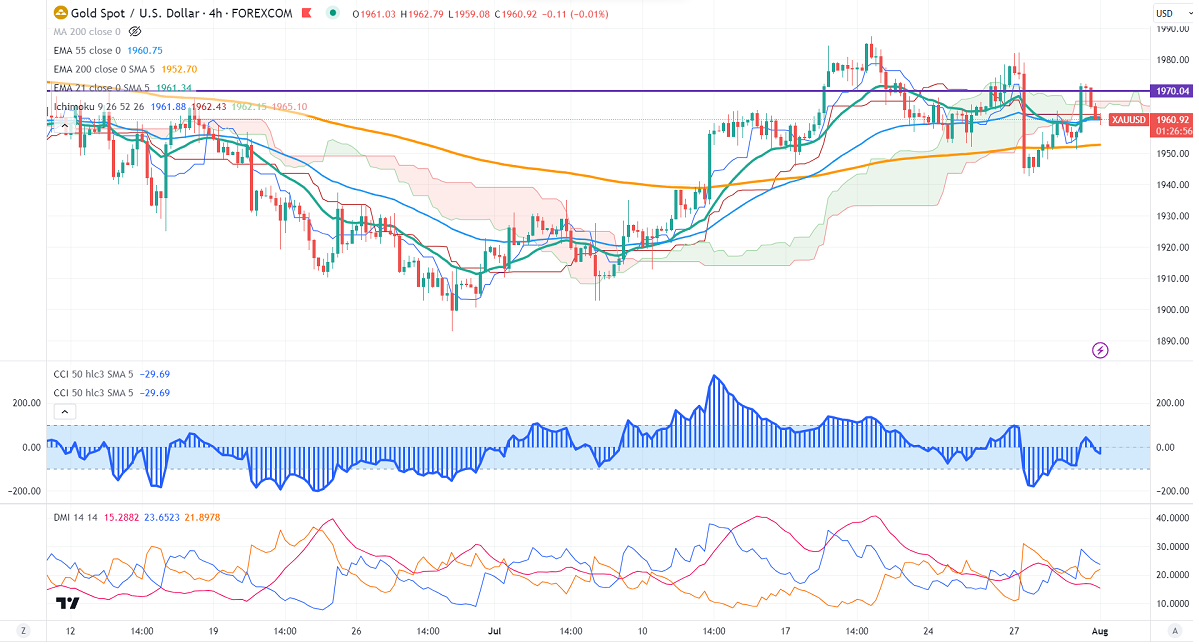
Task: Select the MA 200 close 0 legend
Action: click(x=87, y=31)
